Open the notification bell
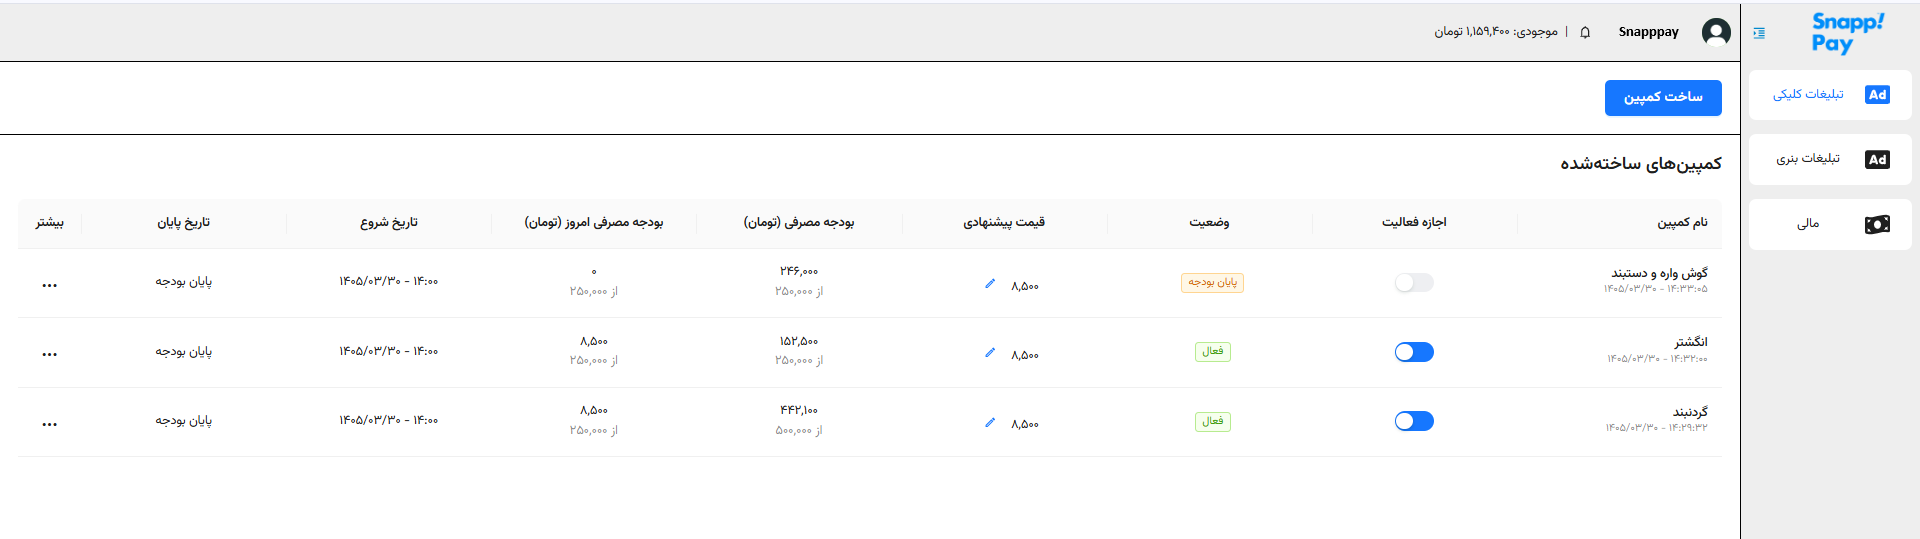 (x=1585, y=33)
